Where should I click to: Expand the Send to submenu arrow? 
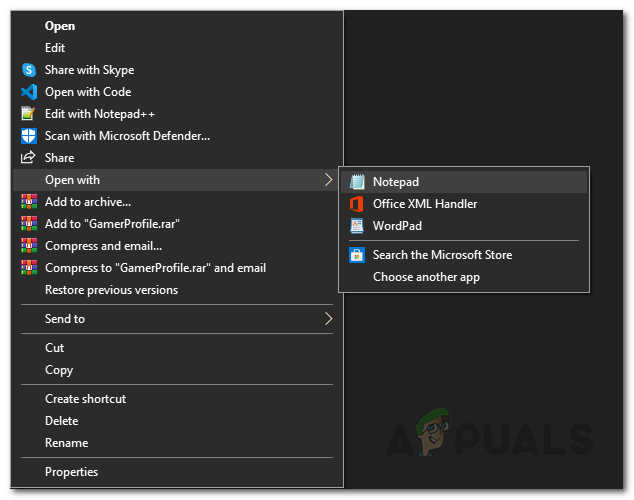328,319
